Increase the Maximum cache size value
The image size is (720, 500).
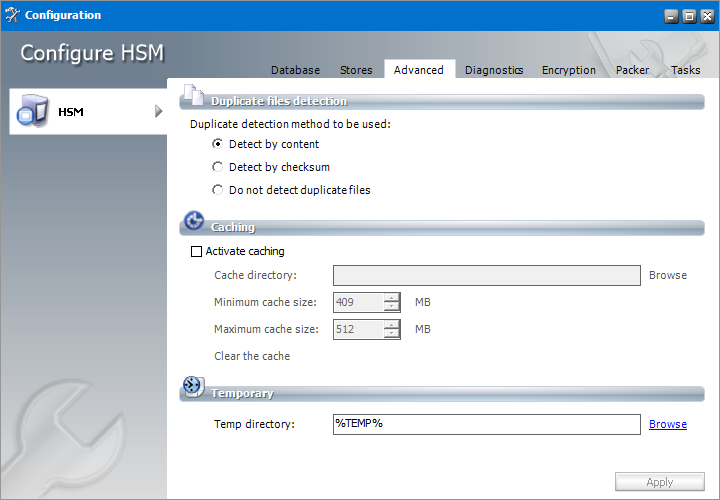[392, 325]
